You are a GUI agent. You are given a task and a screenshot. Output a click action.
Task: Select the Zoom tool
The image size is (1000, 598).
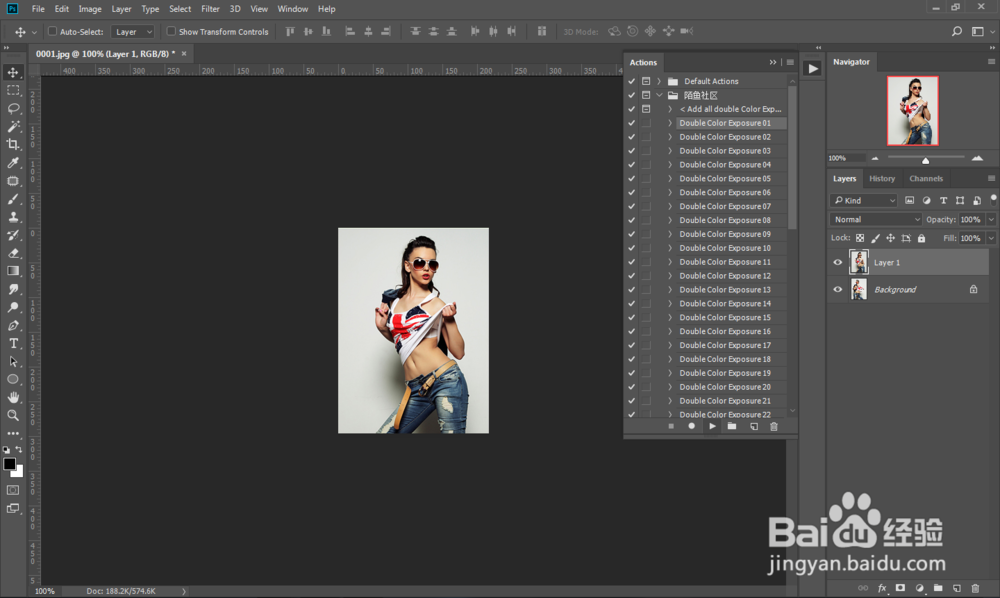(x=13, y=415)
